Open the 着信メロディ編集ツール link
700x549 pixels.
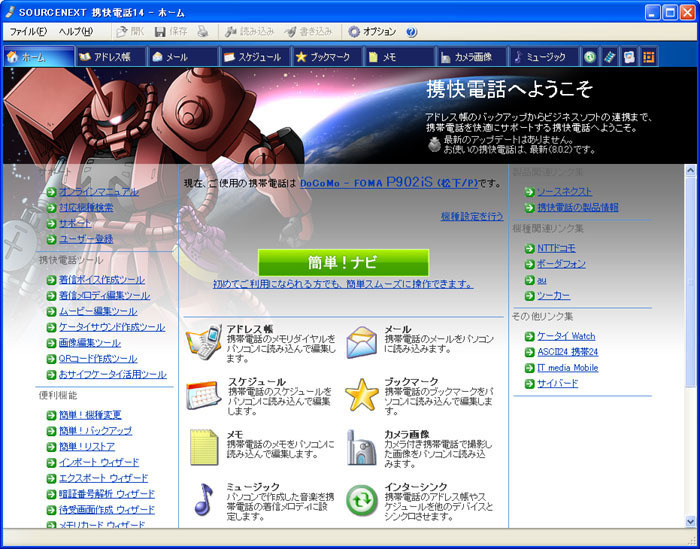click(104, 295)
